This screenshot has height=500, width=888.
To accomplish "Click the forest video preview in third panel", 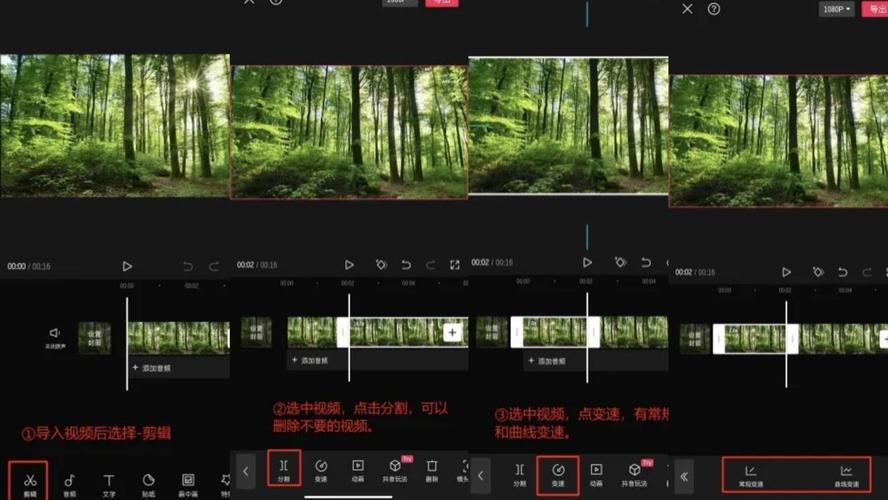I will (x=569, y=125).
